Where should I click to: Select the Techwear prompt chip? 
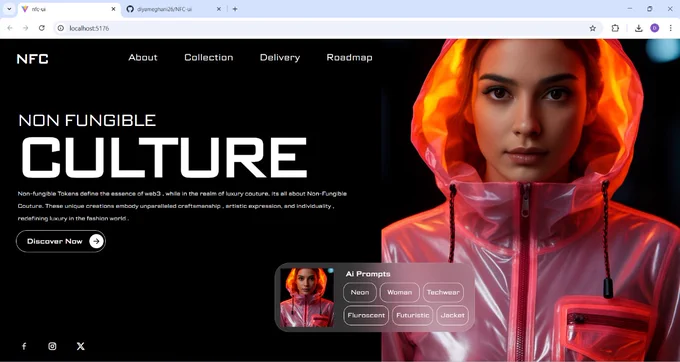point(443,292)
